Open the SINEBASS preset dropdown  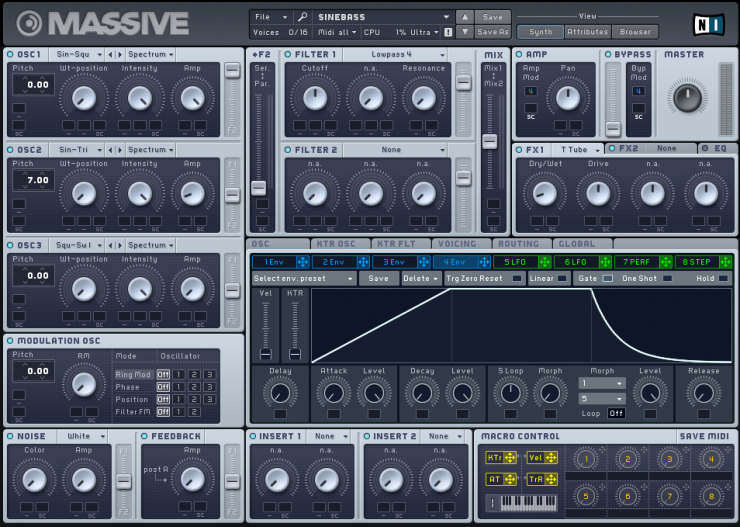383,17
